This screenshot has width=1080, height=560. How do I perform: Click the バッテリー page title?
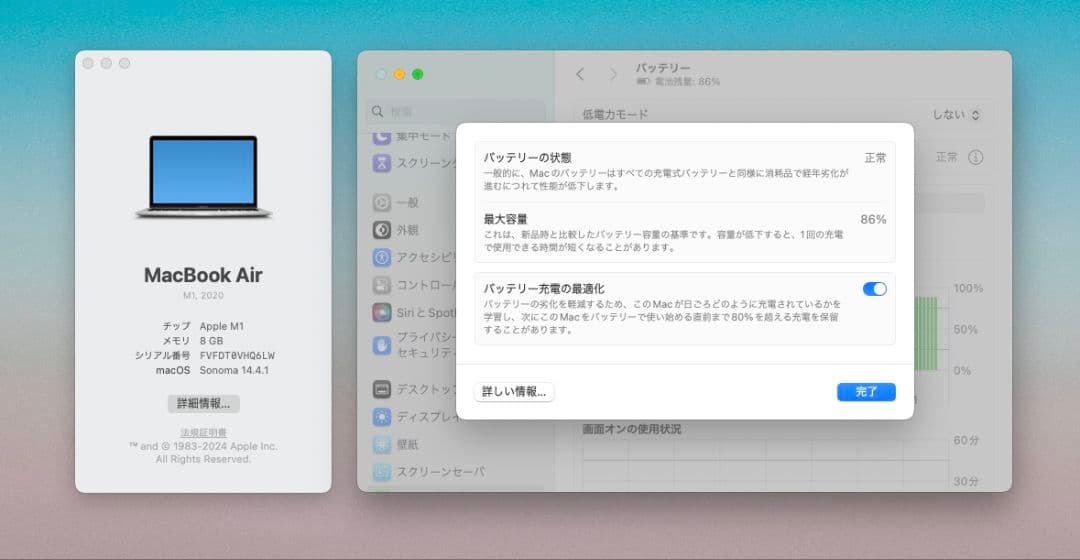663,68
